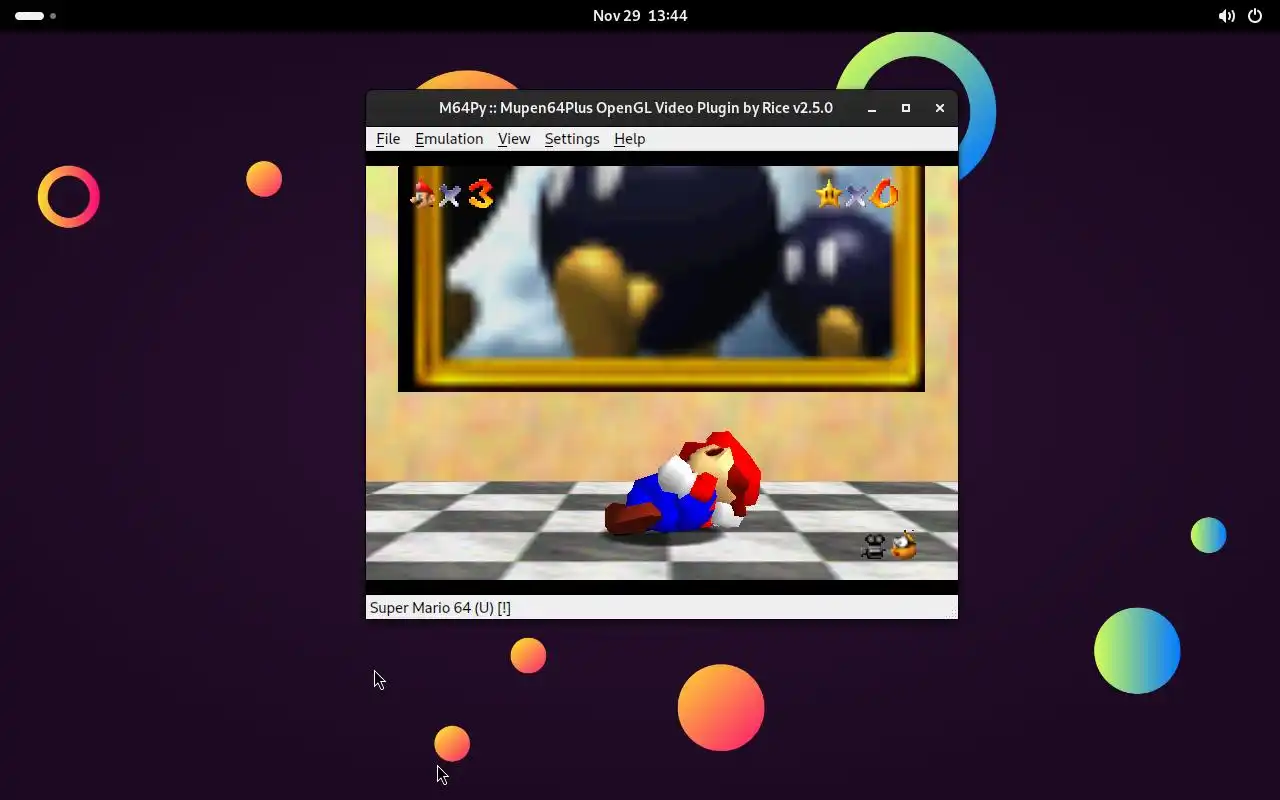Click the star count number 6
The width and height of the screenshot is (1280, 800).
[884, 194]
